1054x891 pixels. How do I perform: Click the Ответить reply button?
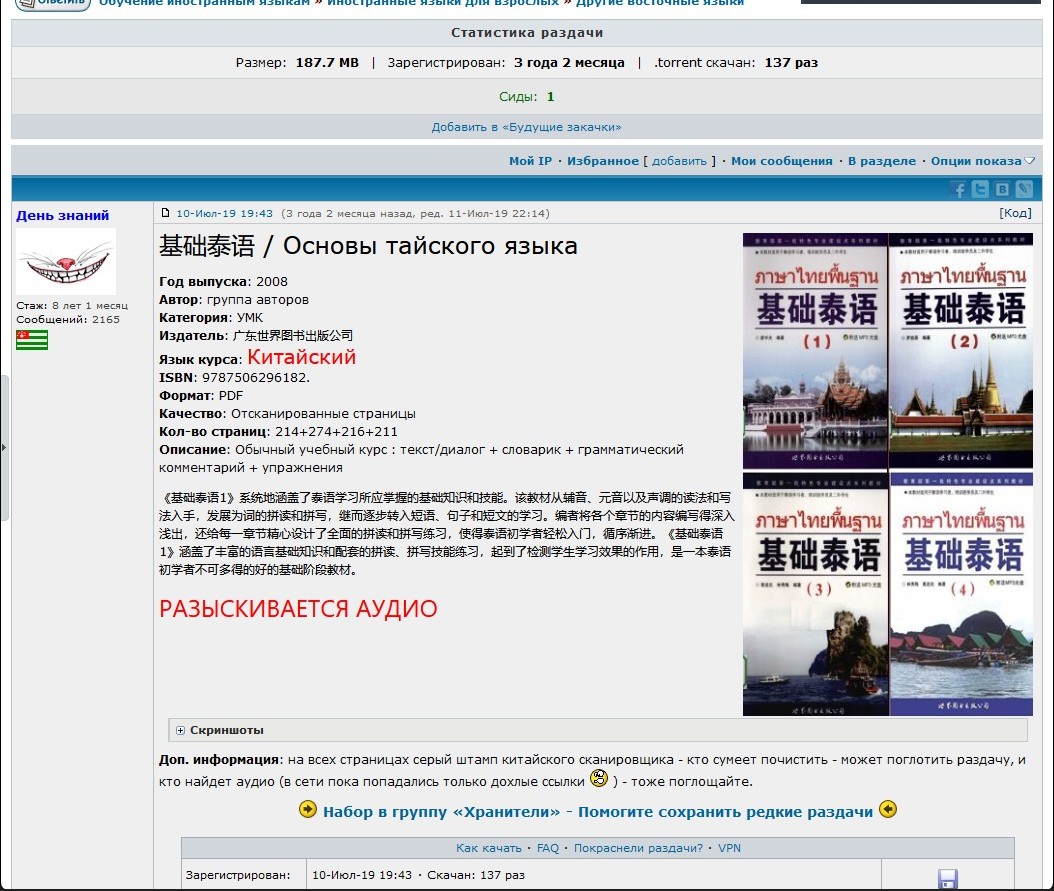[x=52, y=4]
